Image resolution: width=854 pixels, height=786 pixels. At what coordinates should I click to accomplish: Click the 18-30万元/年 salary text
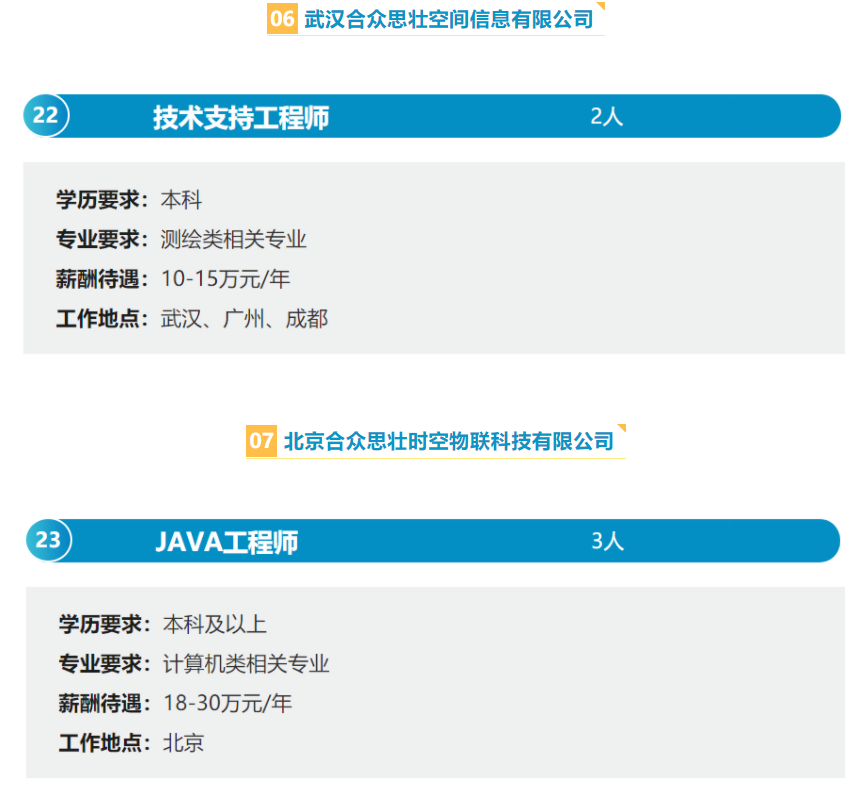tap(228, 703)
